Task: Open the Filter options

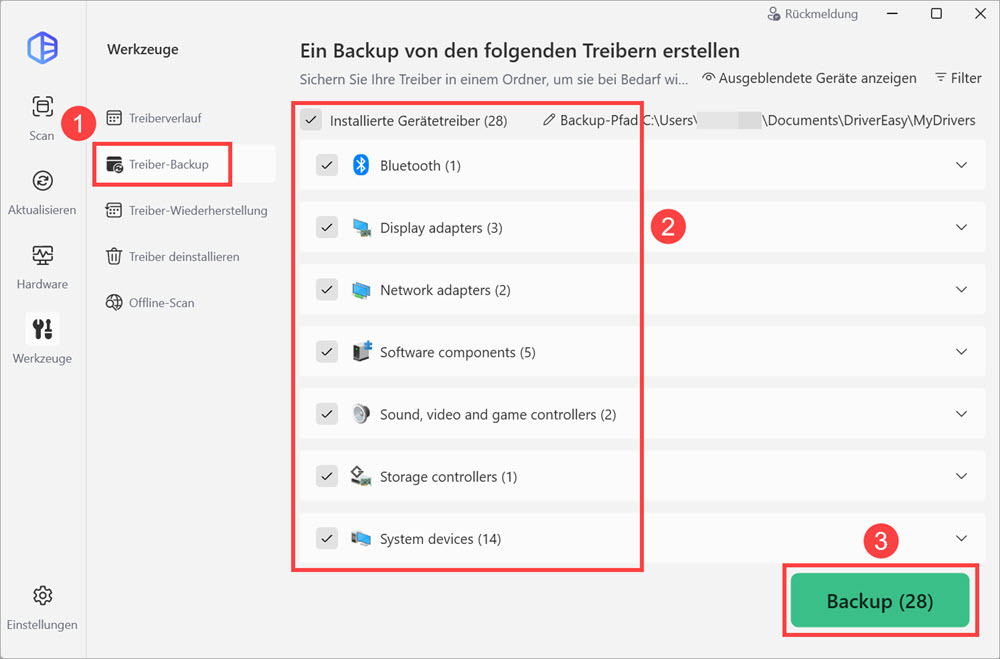Action: point(957,78)
